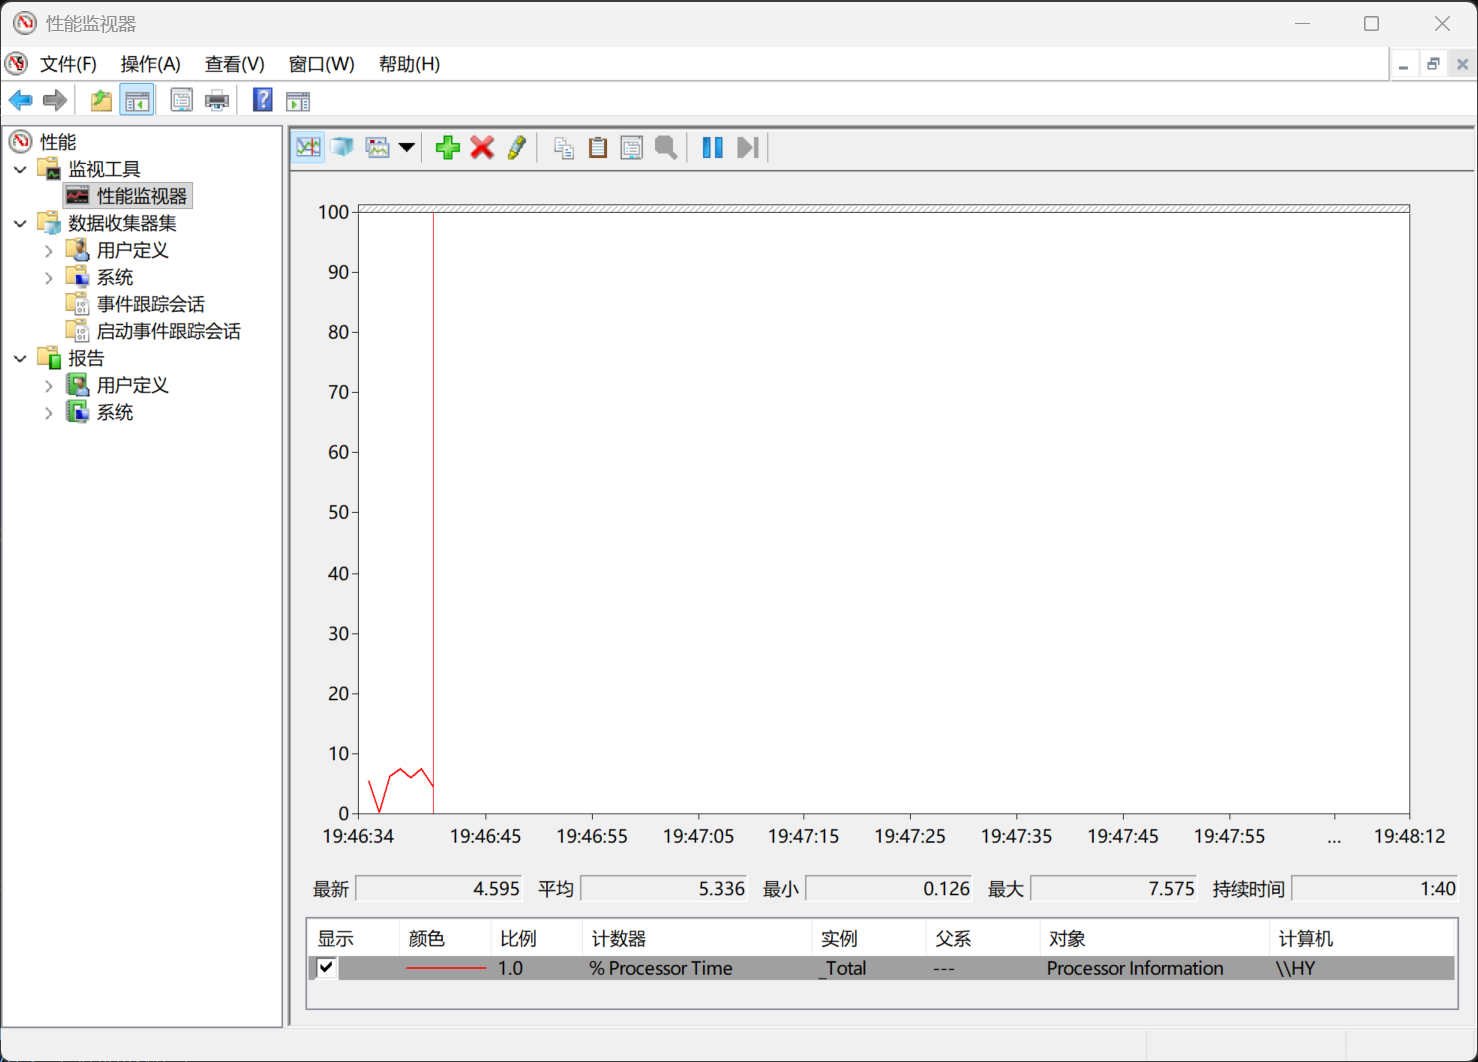The width and height of the screenshot is (1478, 1062).
Task: Collapse the 数据收集器集 tree node
Action: coord(20,224)
